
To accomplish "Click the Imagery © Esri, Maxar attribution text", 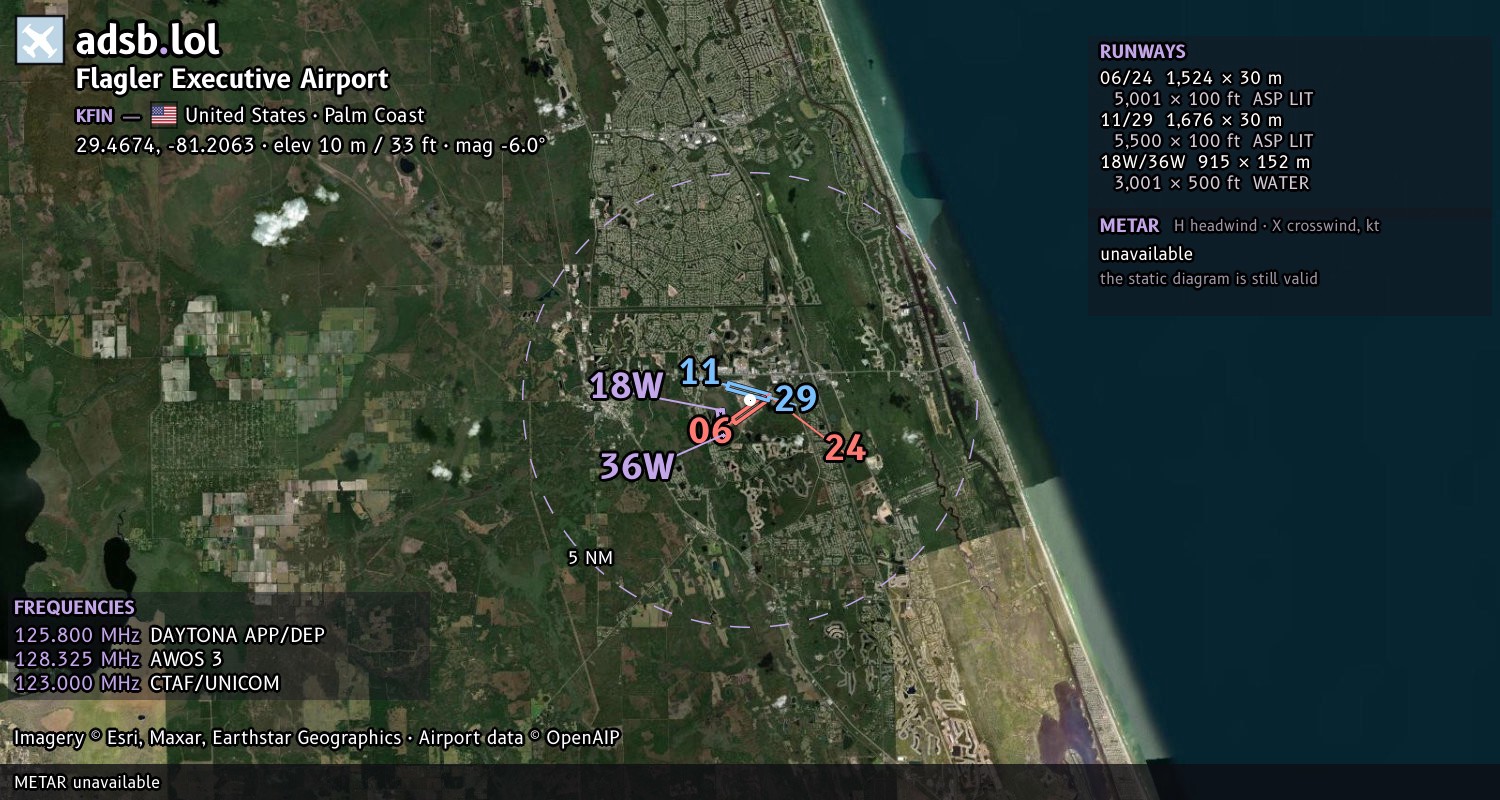I will 207,738.
